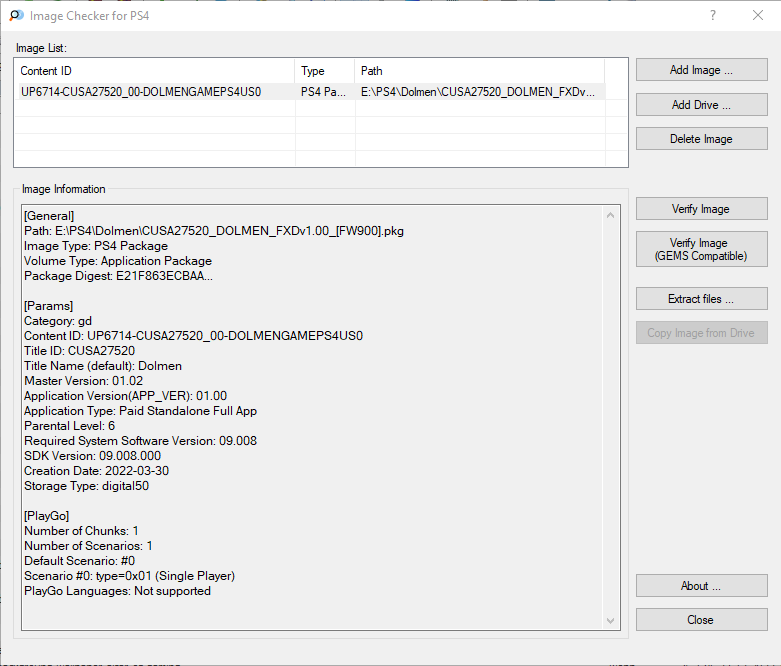The width and height of the screenshot is (781, 666).
Task: Click 'Required System Software Version: 09.008'
Action: (x=140, y=440)
